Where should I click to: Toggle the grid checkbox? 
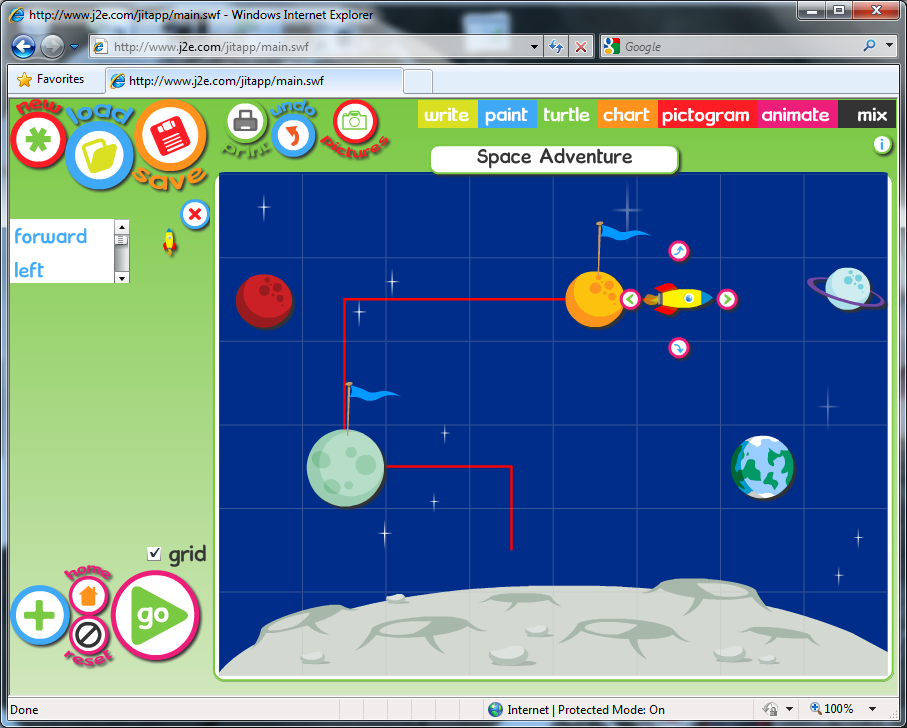pyautogui.click(x=154, y=554)
